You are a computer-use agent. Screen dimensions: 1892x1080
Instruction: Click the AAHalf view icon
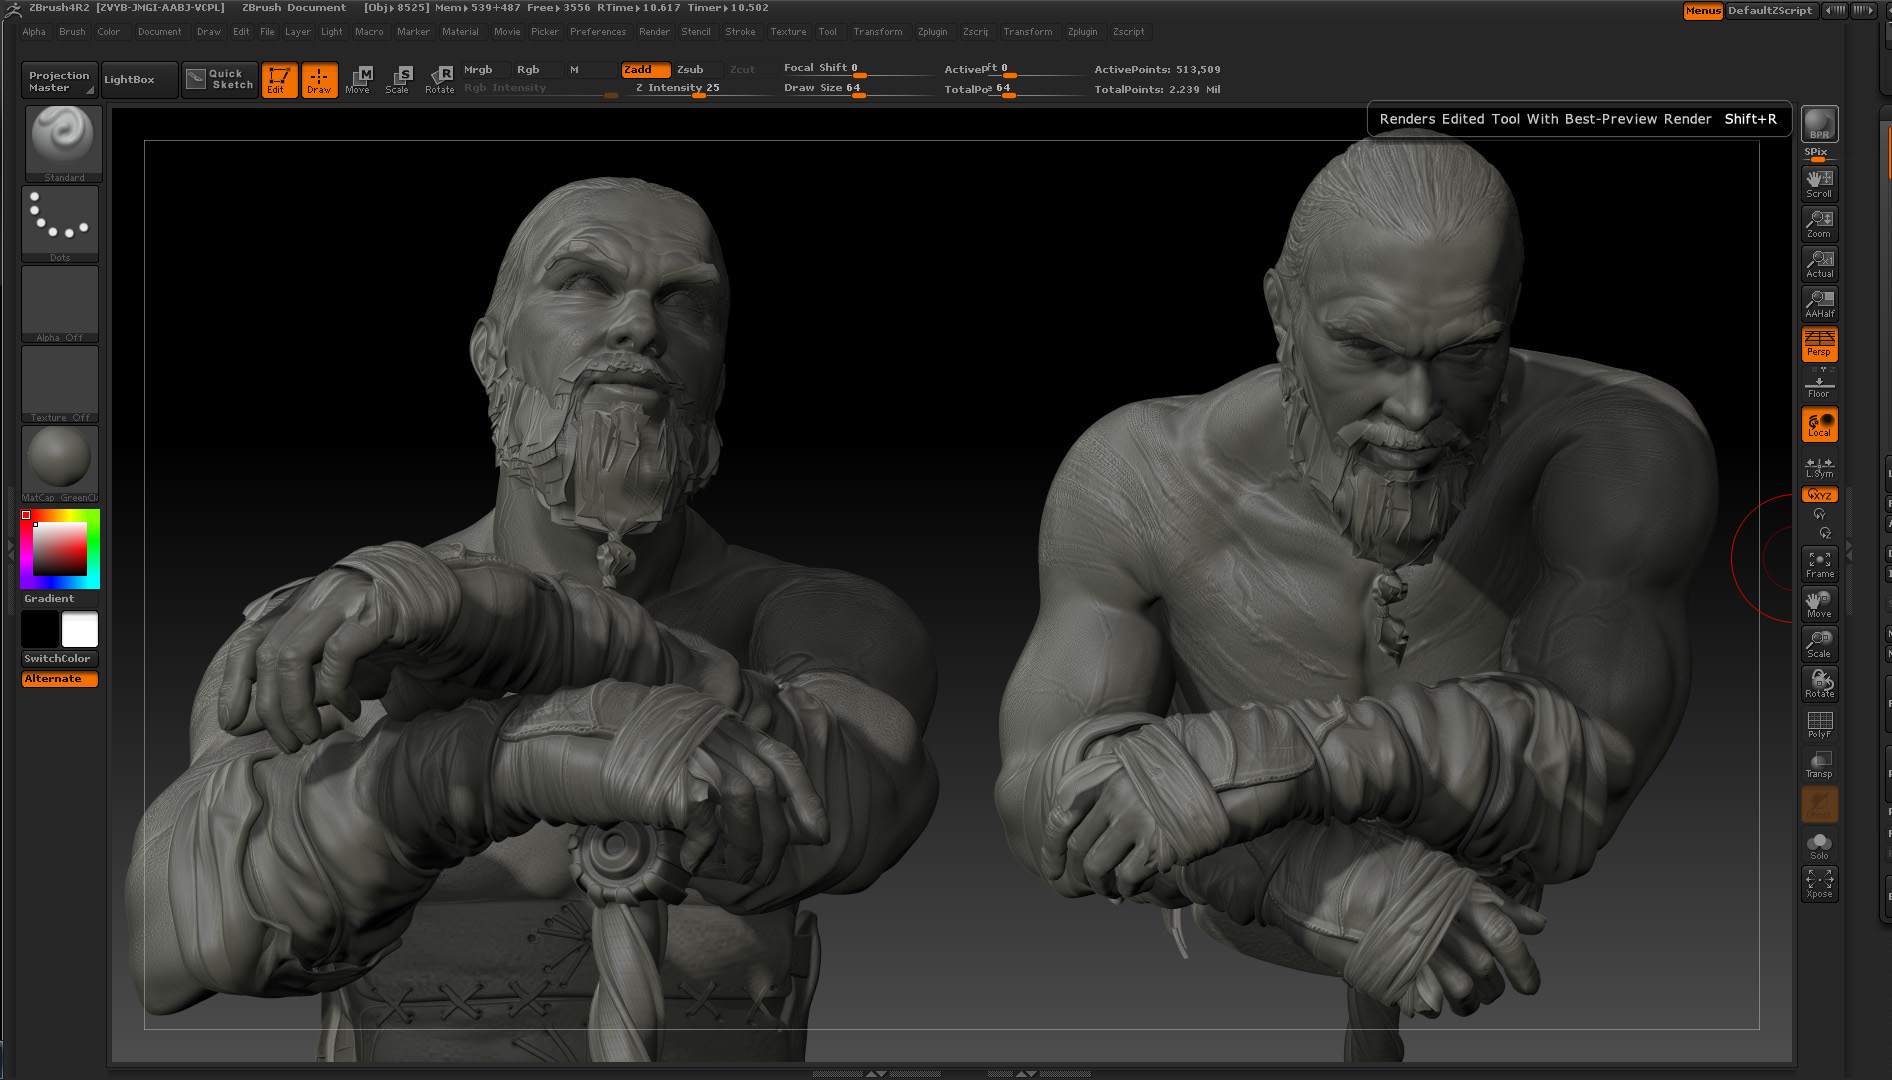[1819, 304]
